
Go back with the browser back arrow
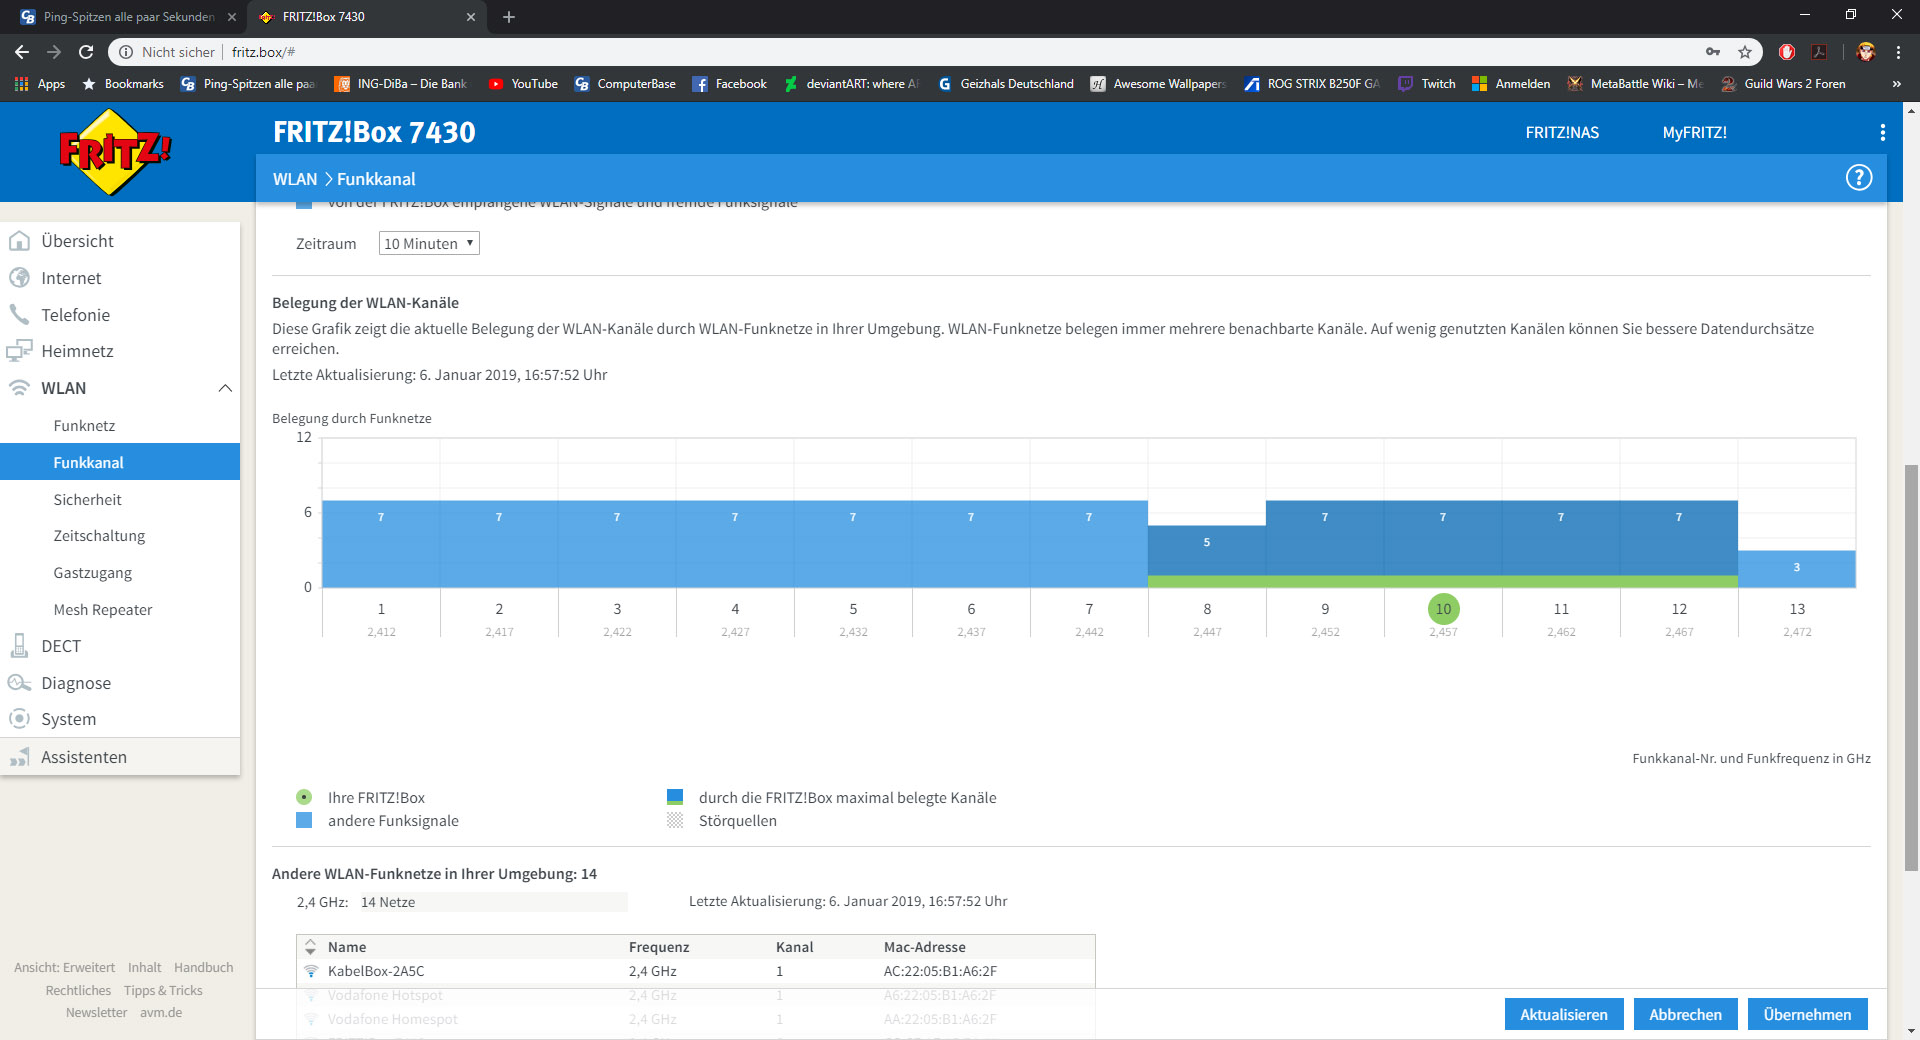(22, 52)
